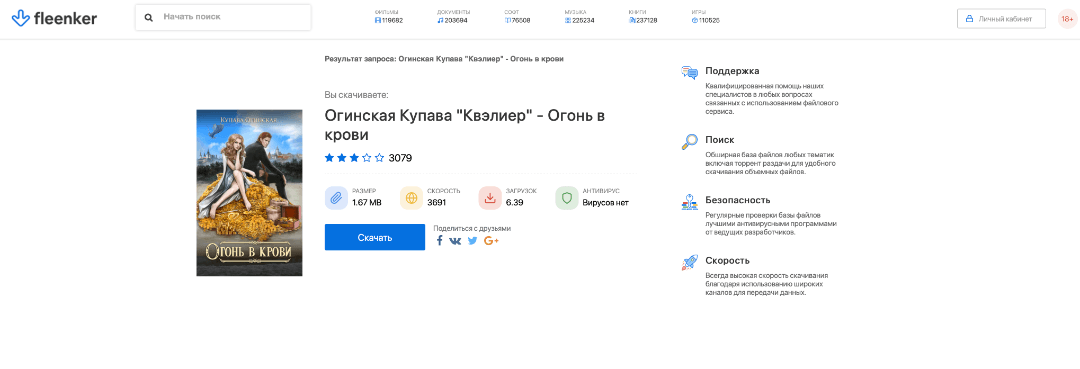Rate with the first star
The height and width of the screenshot is (369, 1080).
[x=330, y=158]
